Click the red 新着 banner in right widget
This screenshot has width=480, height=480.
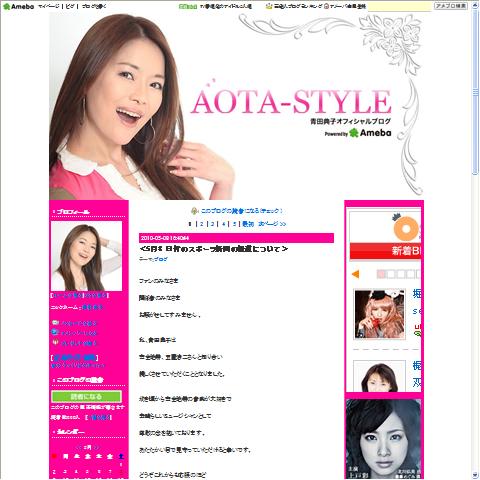coord(385,251)
